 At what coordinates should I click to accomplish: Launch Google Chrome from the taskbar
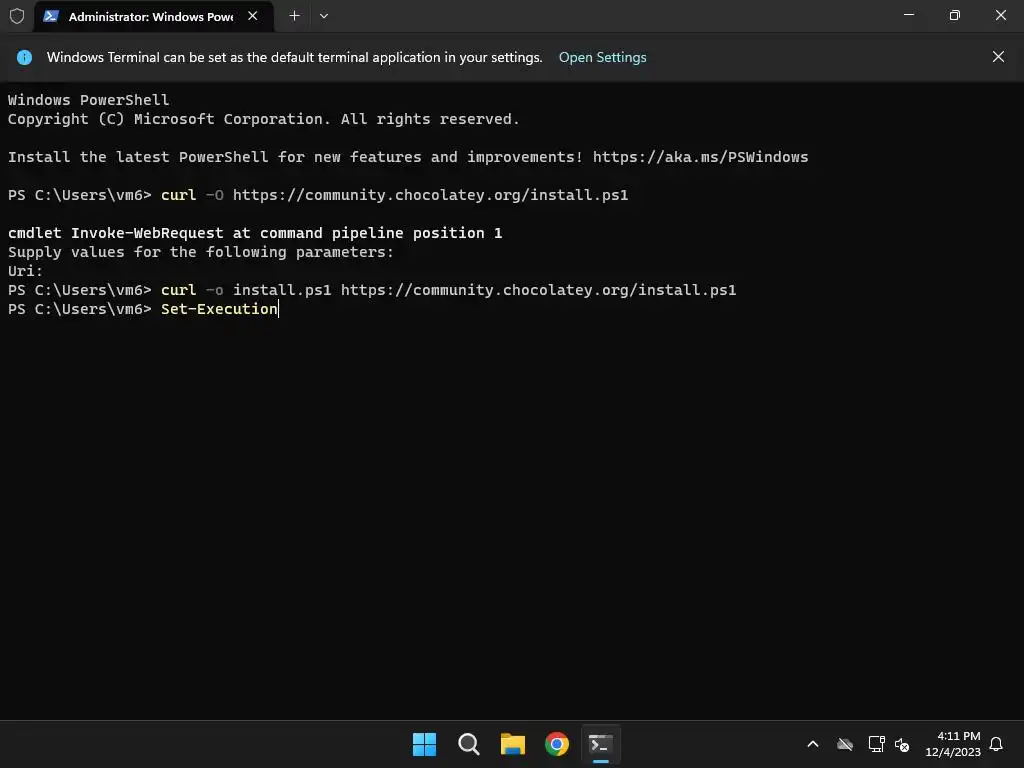556,744
